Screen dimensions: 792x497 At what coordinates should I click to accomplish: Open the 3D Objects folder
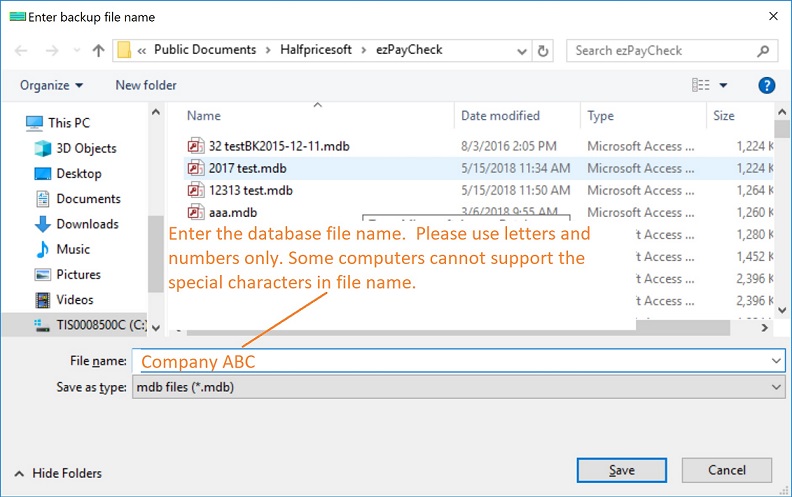click(x=86, y=148)
